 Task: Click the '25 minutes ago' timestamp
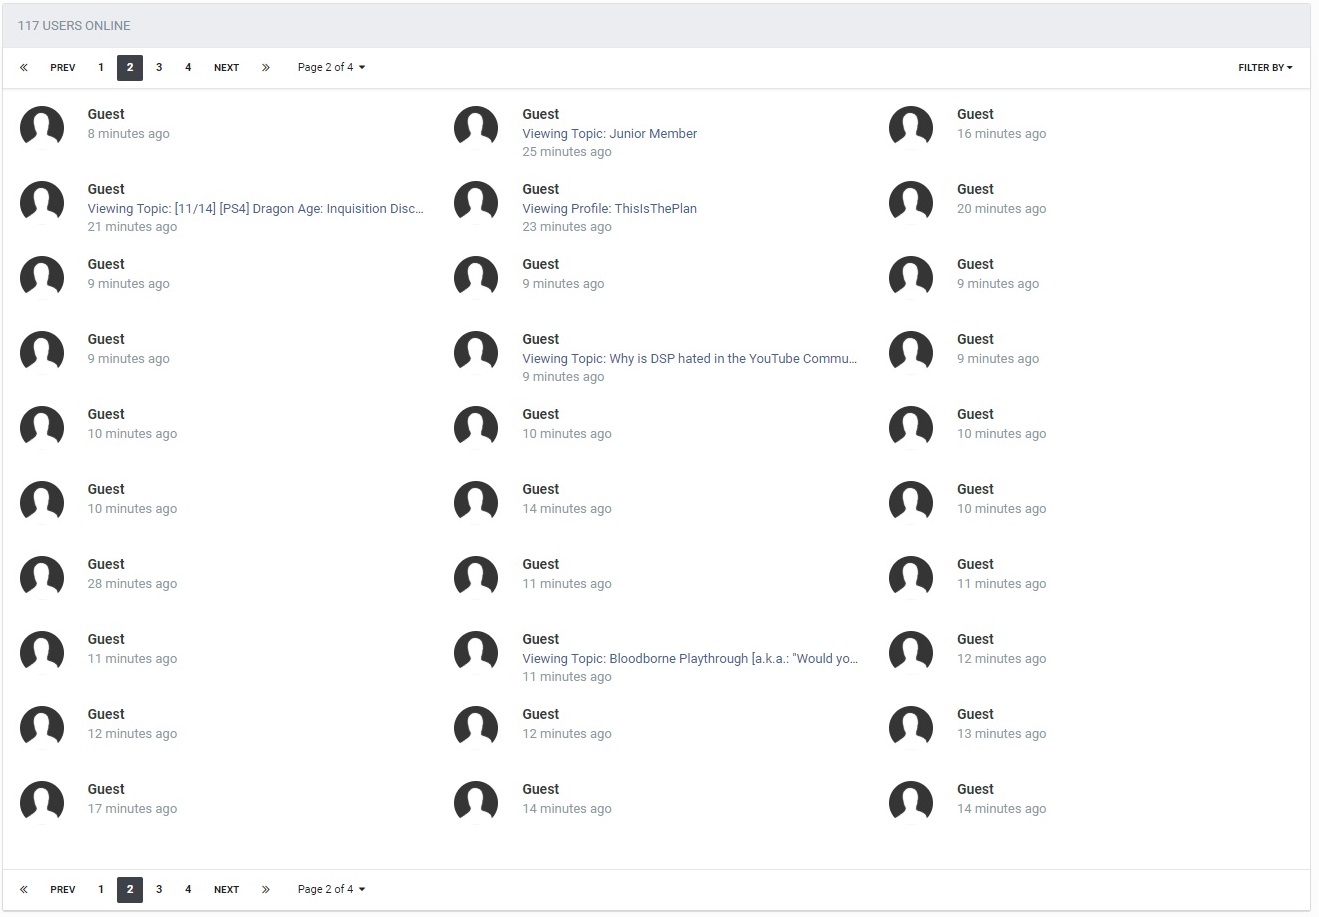point(567,152)
